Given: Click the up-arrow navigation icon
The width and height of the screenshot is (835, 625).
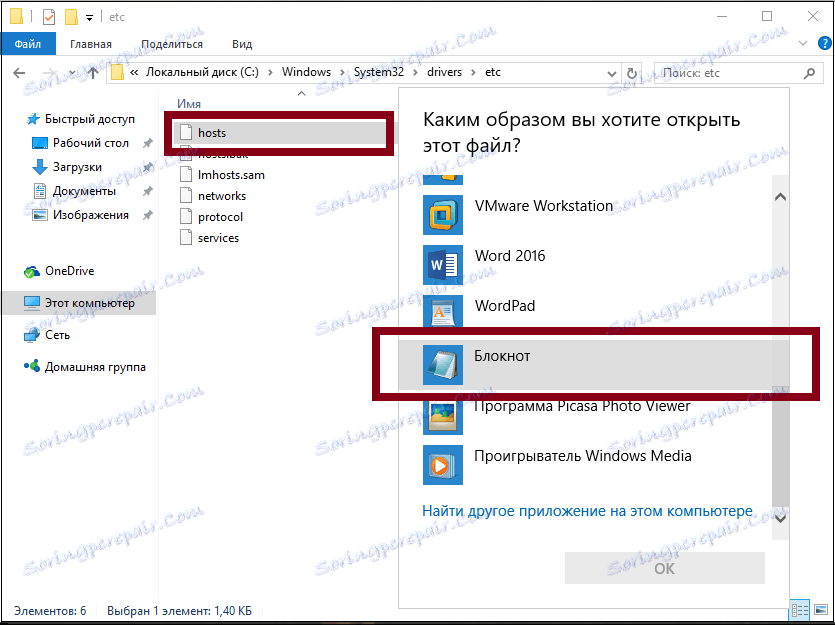Looking at the screenshot, I should (93, 72).
